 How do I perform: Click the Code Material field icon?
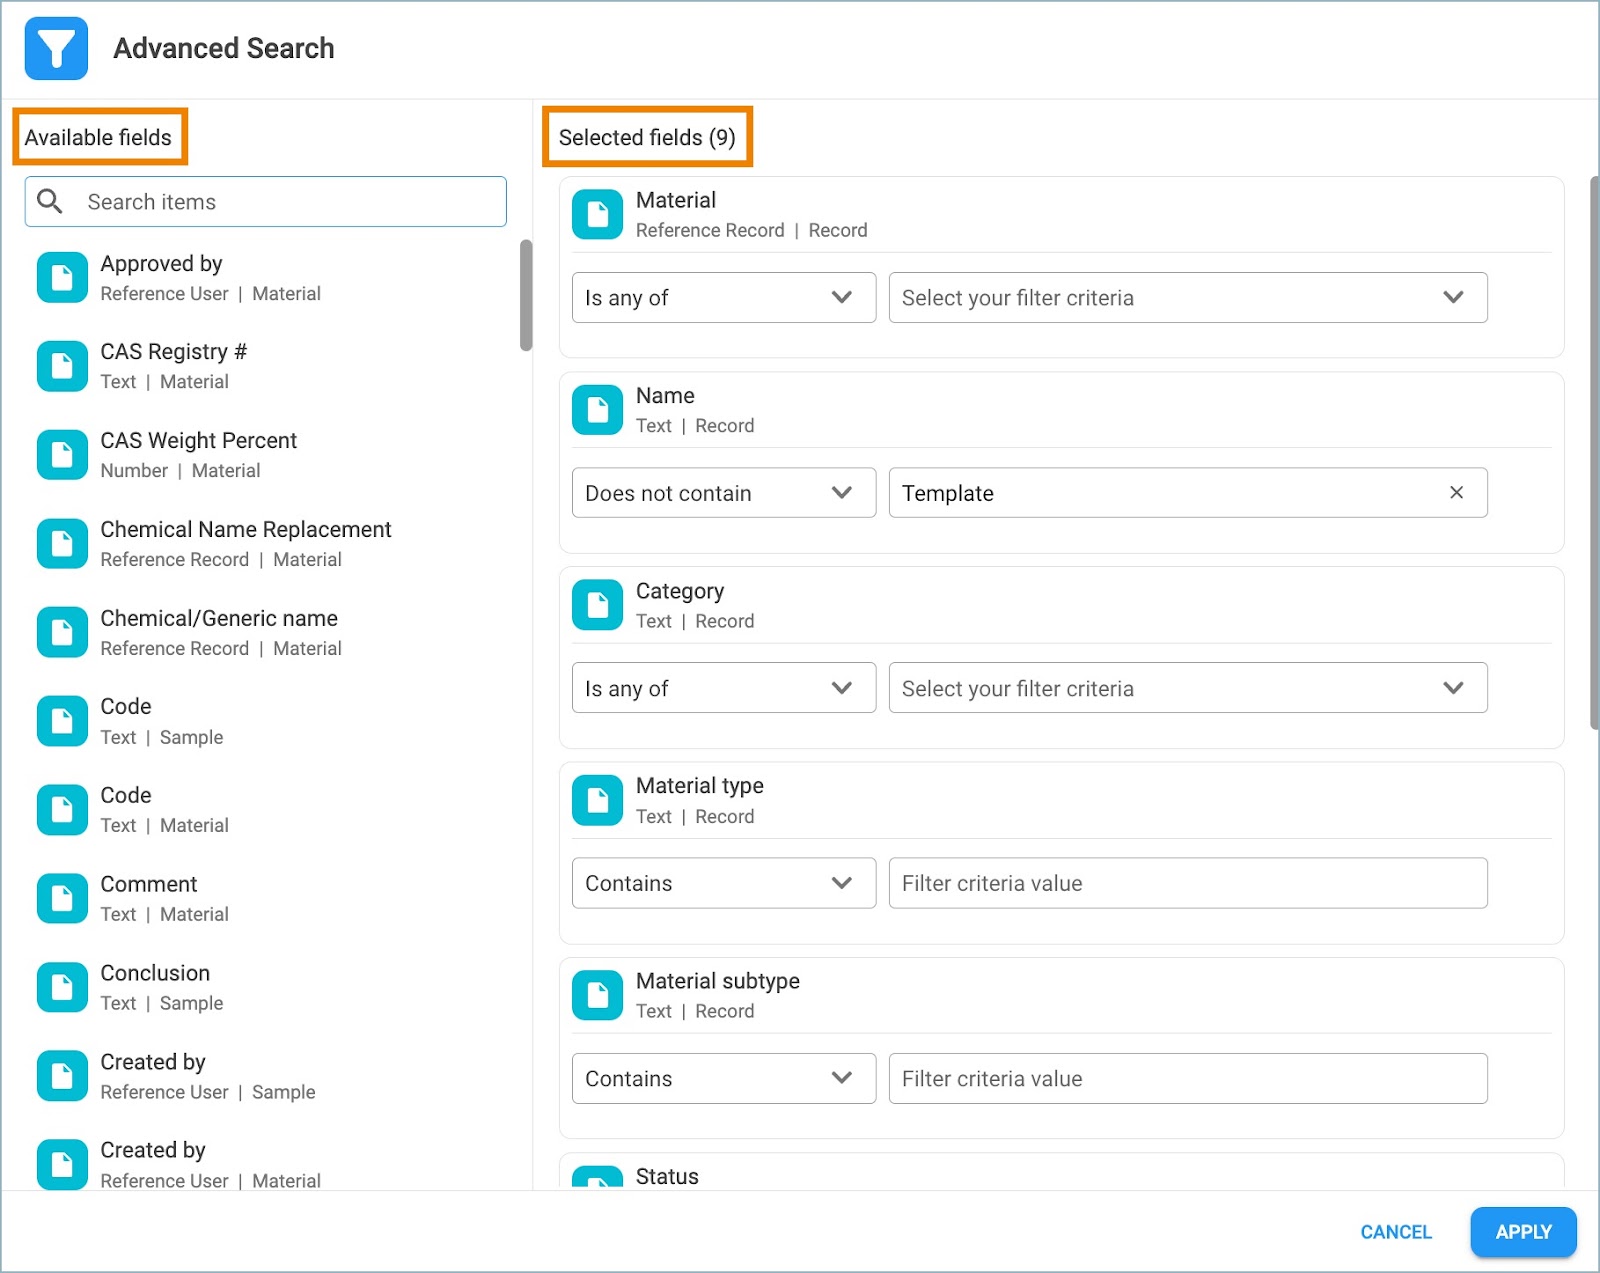(62, 810)
